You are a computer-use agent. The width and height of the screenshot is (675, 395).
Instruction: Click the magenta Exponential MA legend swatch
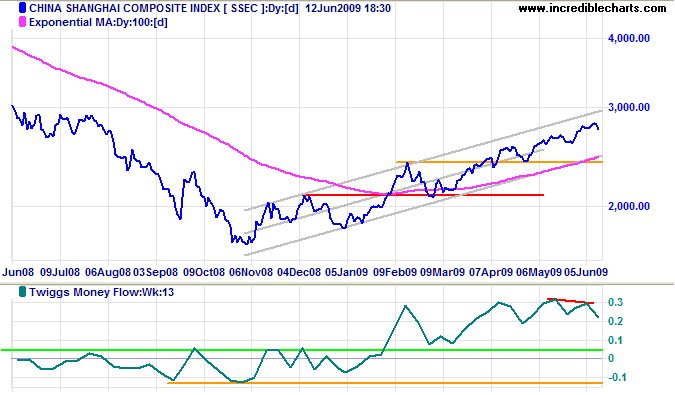(22, 22)
